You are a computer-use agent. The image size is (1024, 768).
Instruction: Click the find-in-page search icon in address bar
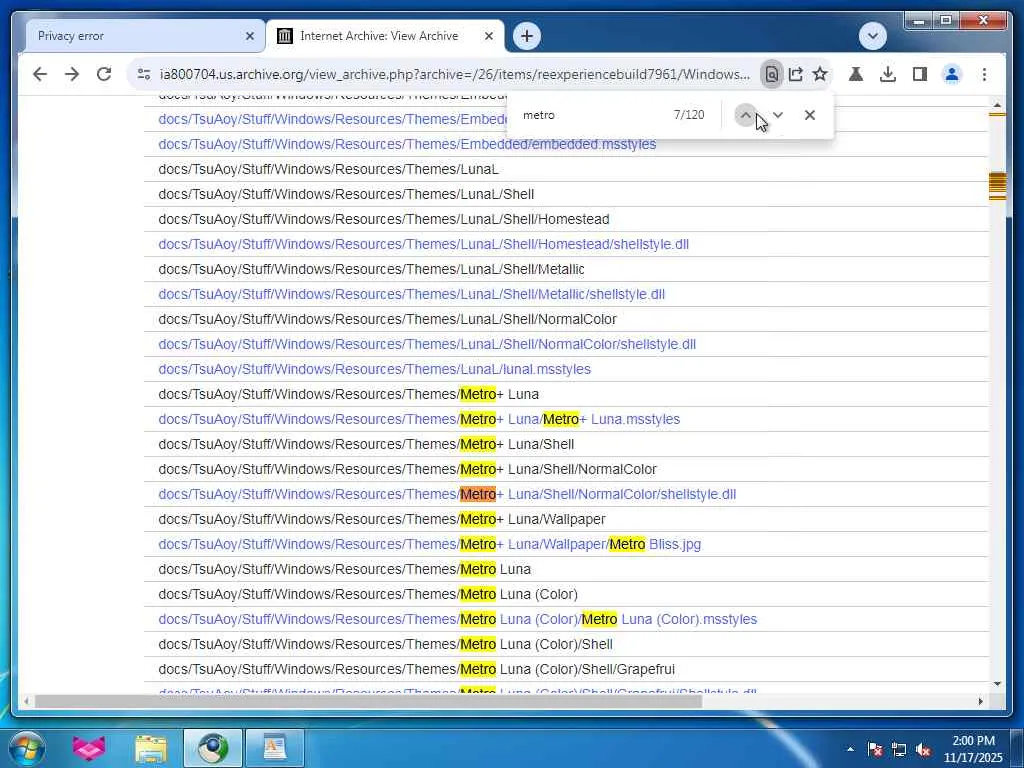pyautogui.click(x=771, y=74)
